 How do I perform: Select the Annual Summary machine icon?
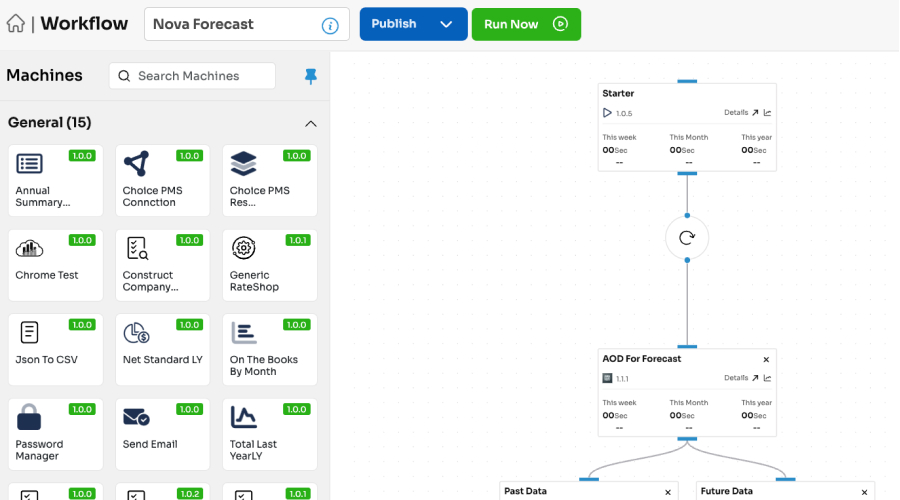pos(29,164)
